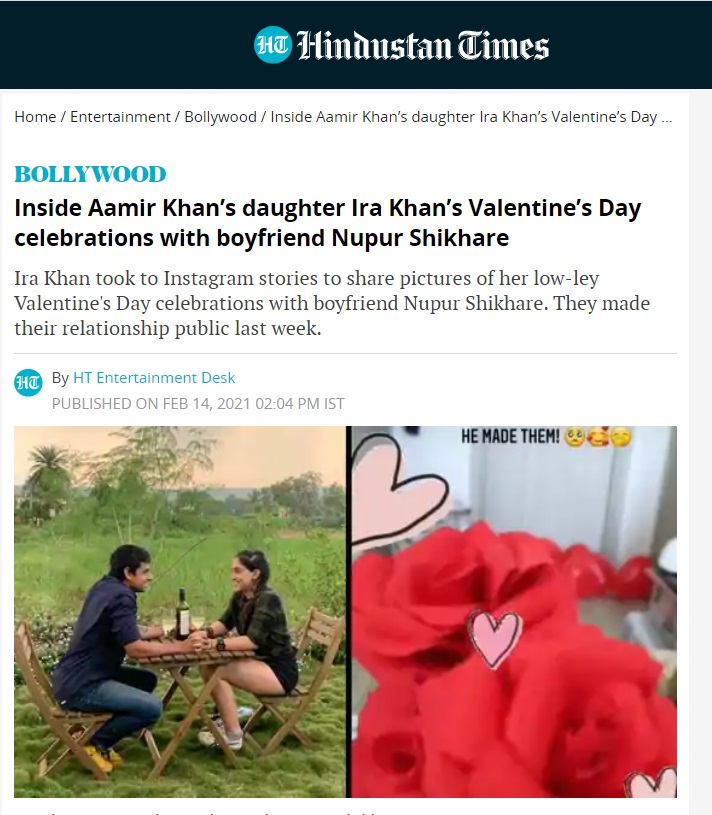The image size is (712, 815).
Task: Click the pink heart sticker on roses
Action: pyautogui.click(x=495, y=638)
